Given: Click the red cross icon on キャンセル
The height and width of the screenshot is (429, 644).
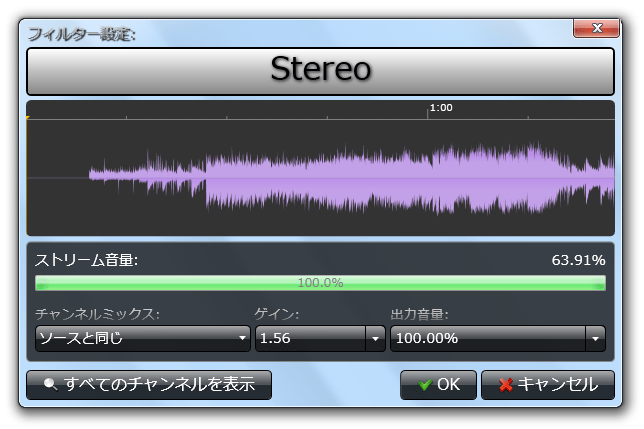Looking at the screenshot, I should [x=506, y=385].
